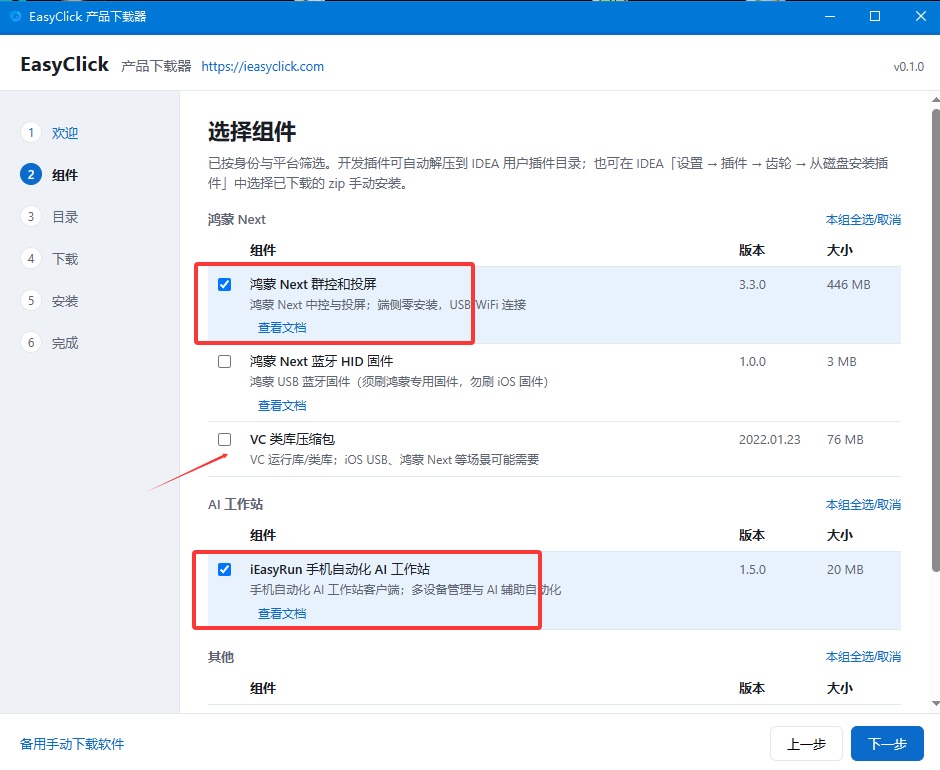Open 查看文档 for 鸿蒙 Next 群控和投屏
The height and width of the screenshot is (770, 940).
(x=282, y=327)
